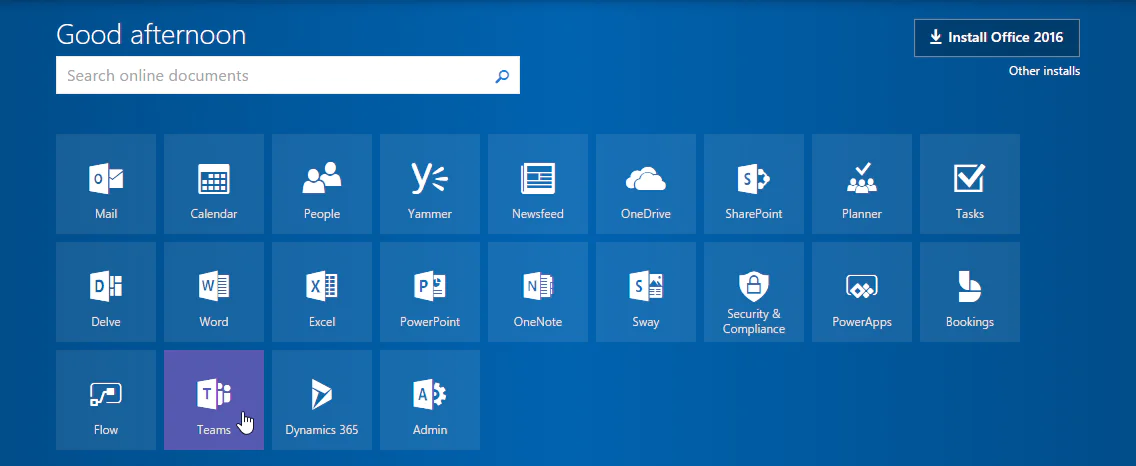Launch the Delve app
The width and height of the screenshot is (1136, 466).
coord(106,292)
